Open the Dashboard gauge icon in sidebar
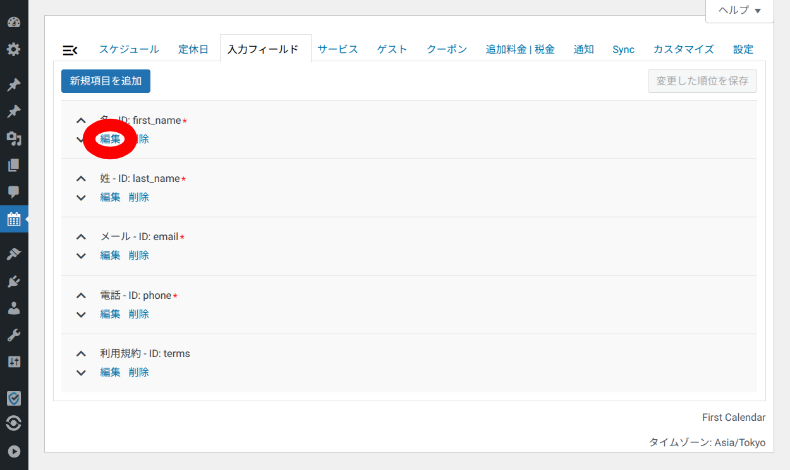This screenshot has width=790, height=470. (x=14, y=22)
